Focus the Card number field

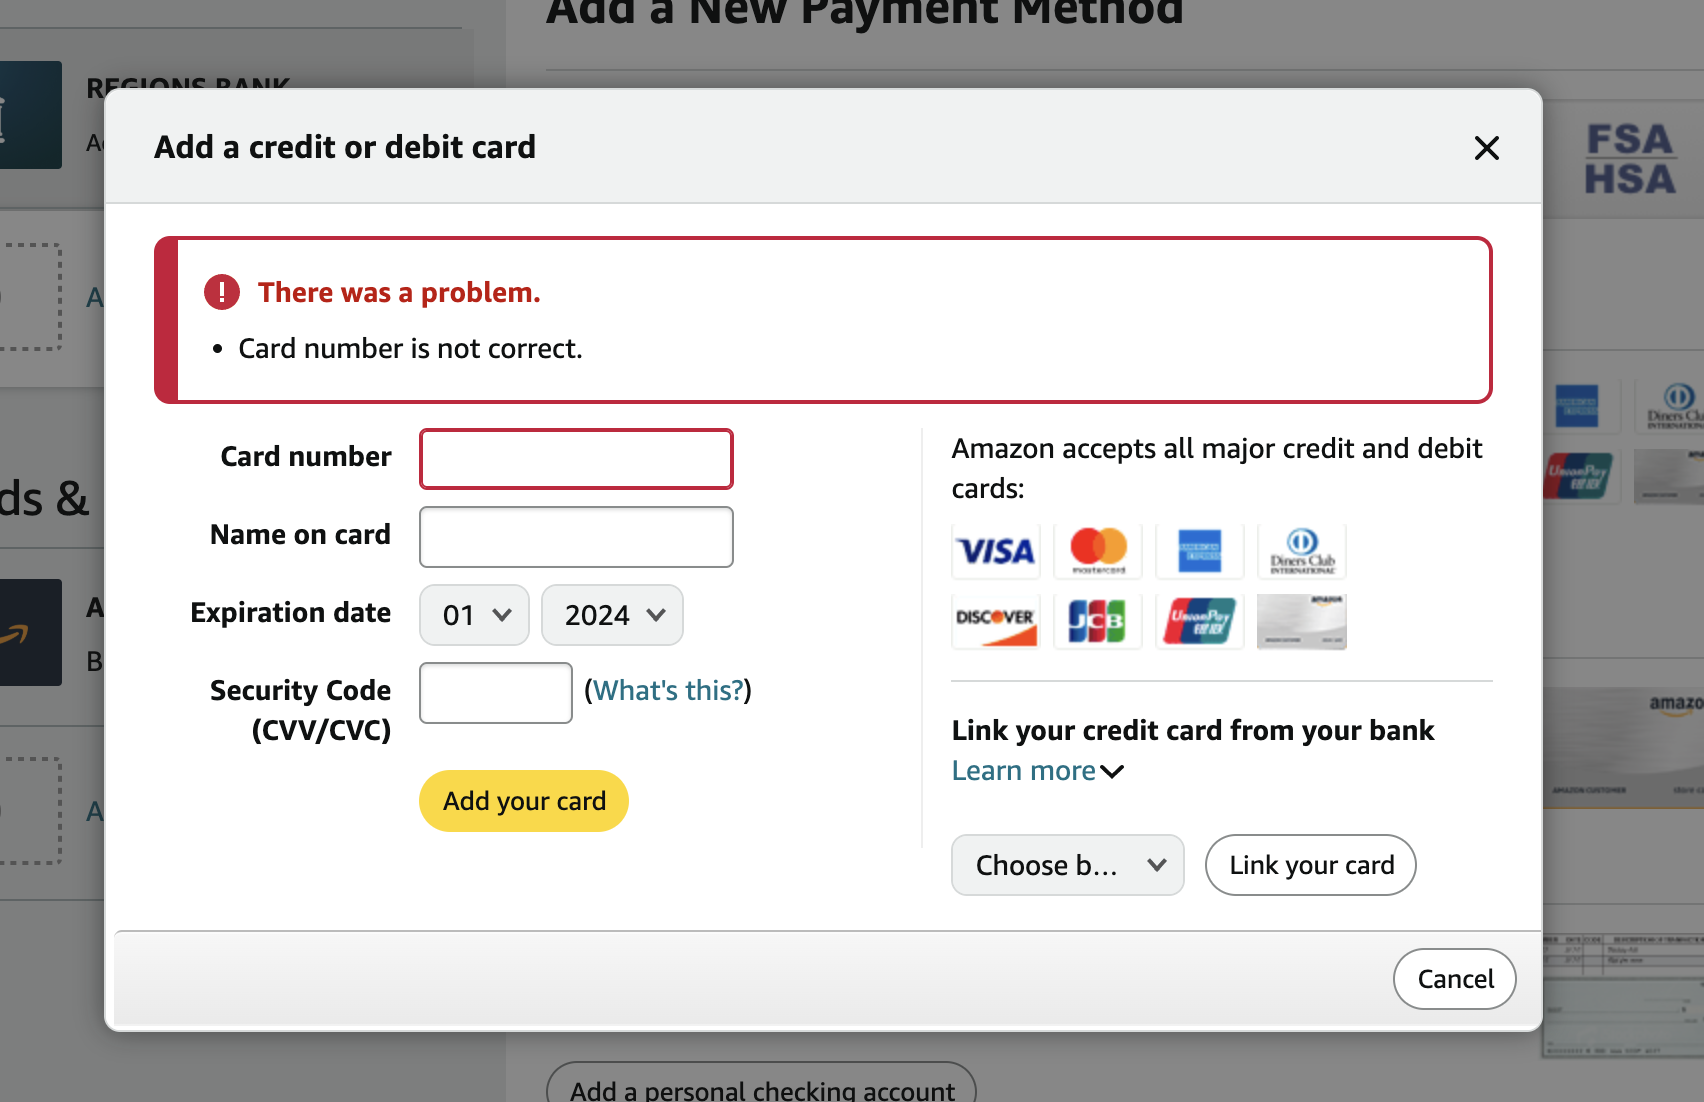pyautogui.click(x=576, y=459)
